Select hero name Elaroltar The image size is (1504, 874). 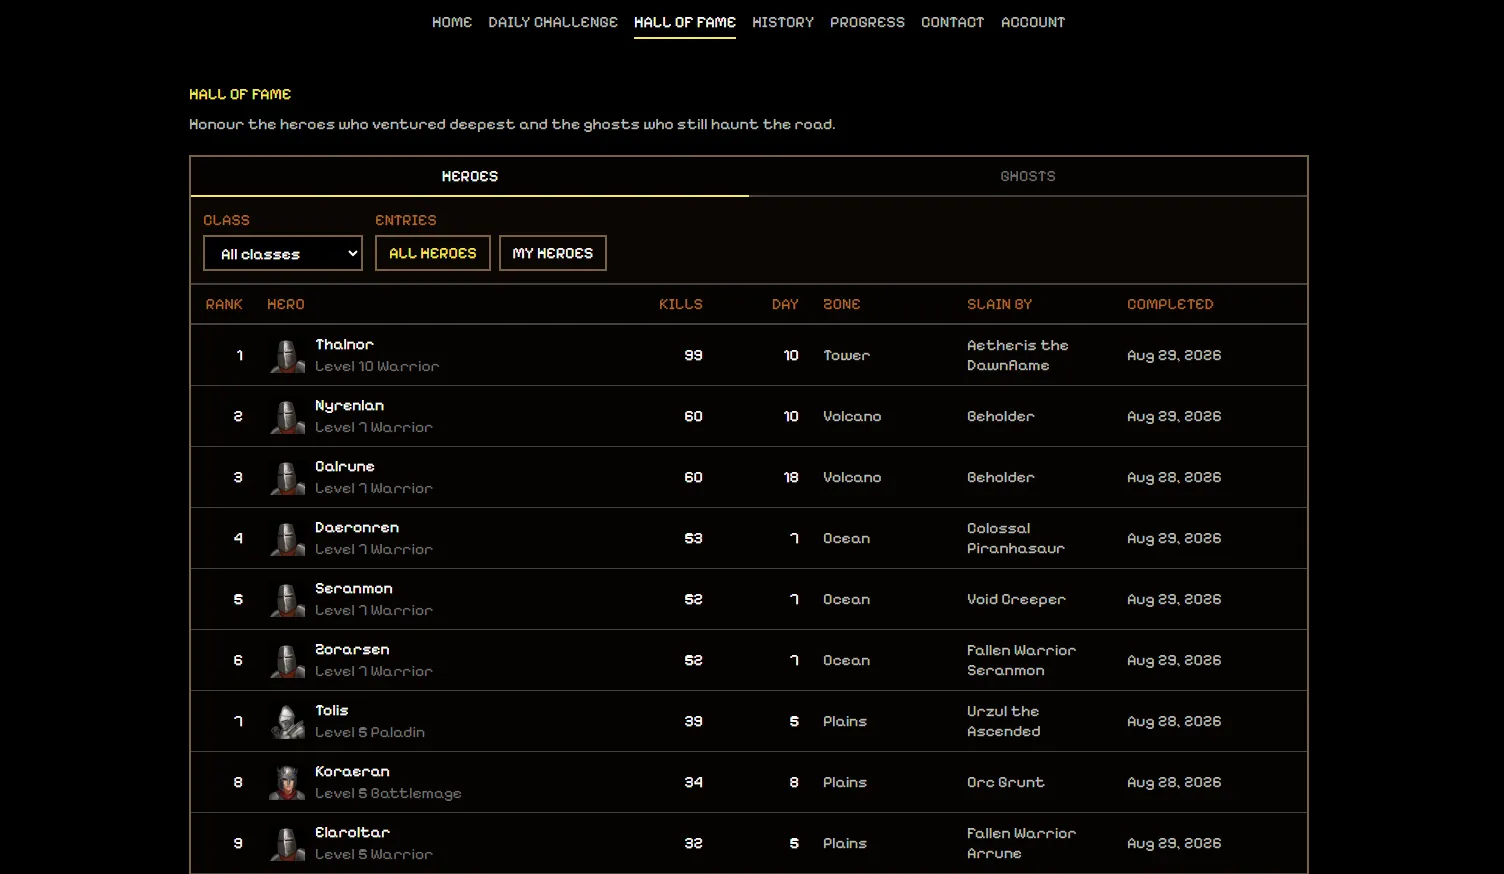(x=352, y=832)
